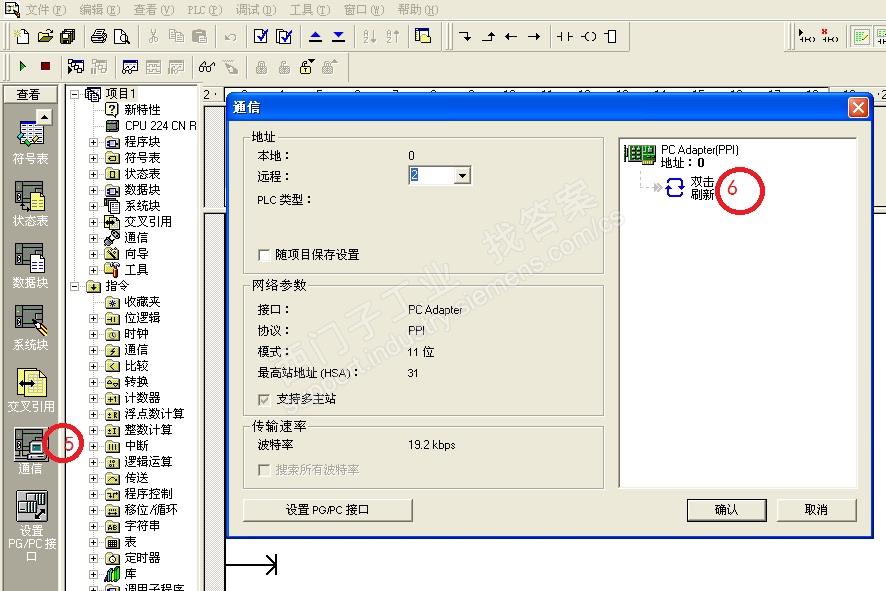Select 中断 in instruction tree
This screenshot has height=591, width=886.
[136, 446]
